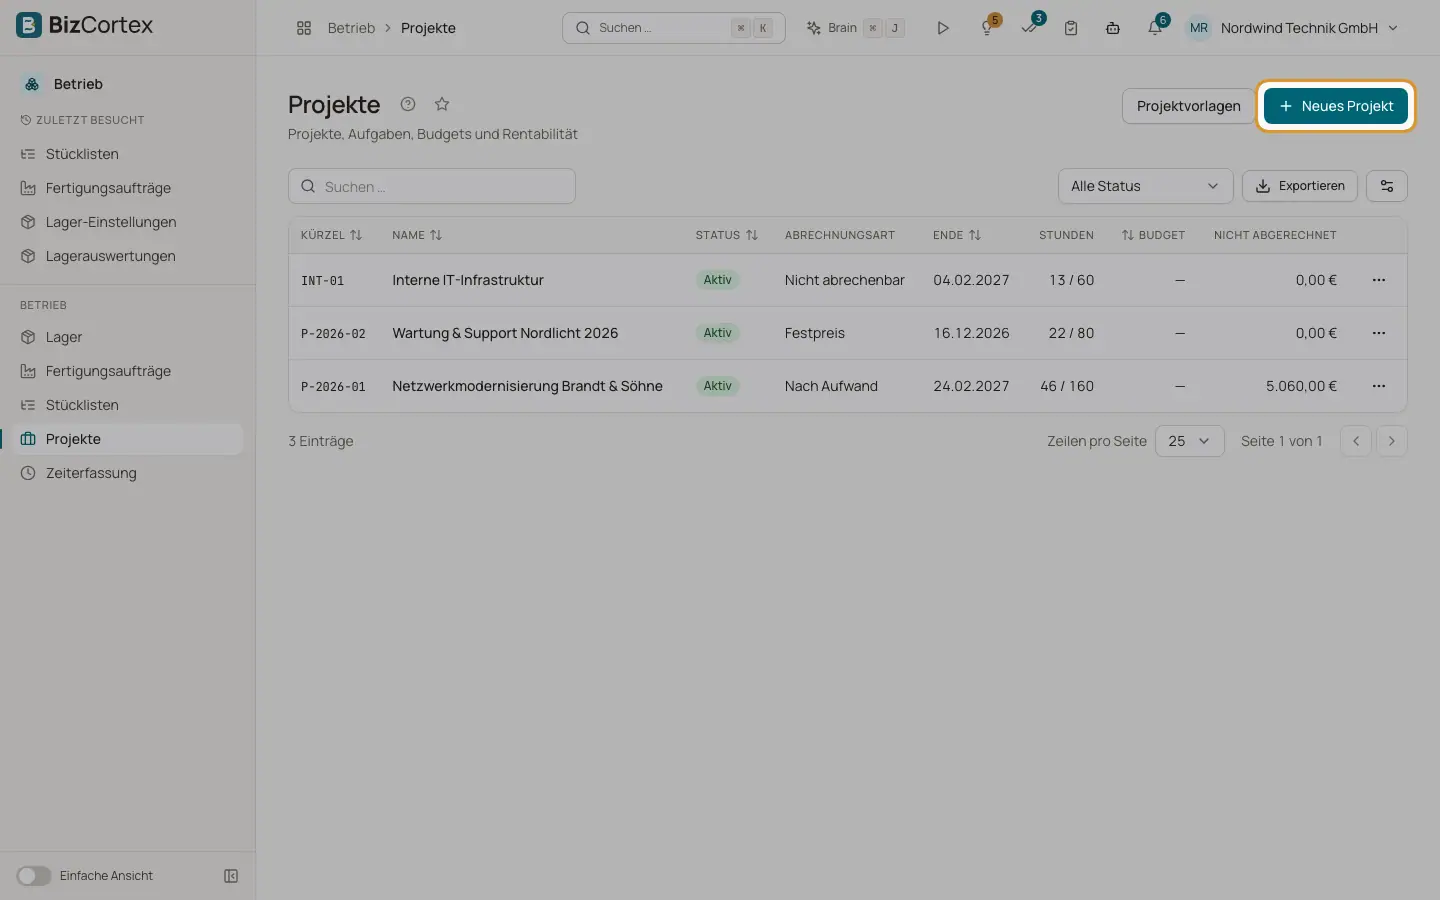Viewport: 1440px width, 900px height.
Task: Open the lightbulb tips icon with badge 5
Action: point(988,28)
